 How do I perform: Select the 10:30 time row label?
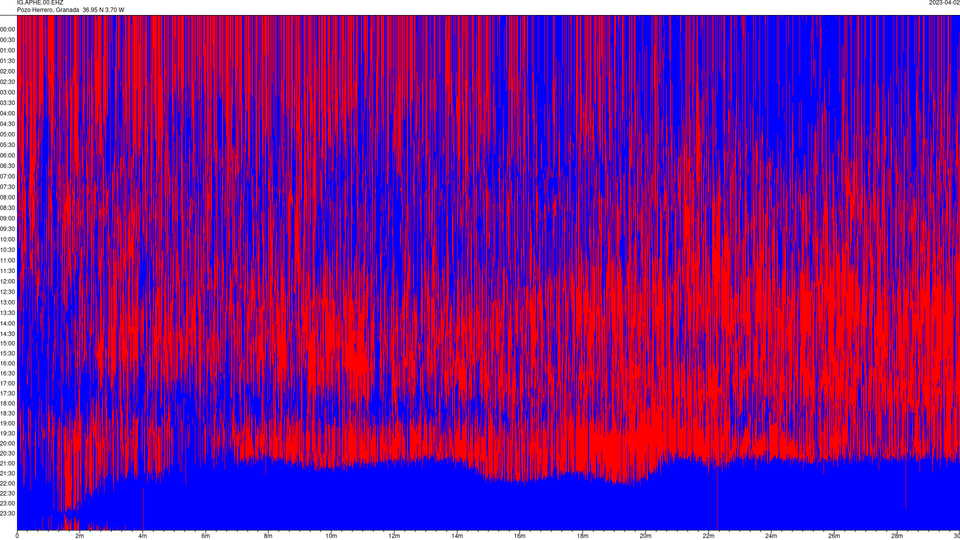[7, 250]
